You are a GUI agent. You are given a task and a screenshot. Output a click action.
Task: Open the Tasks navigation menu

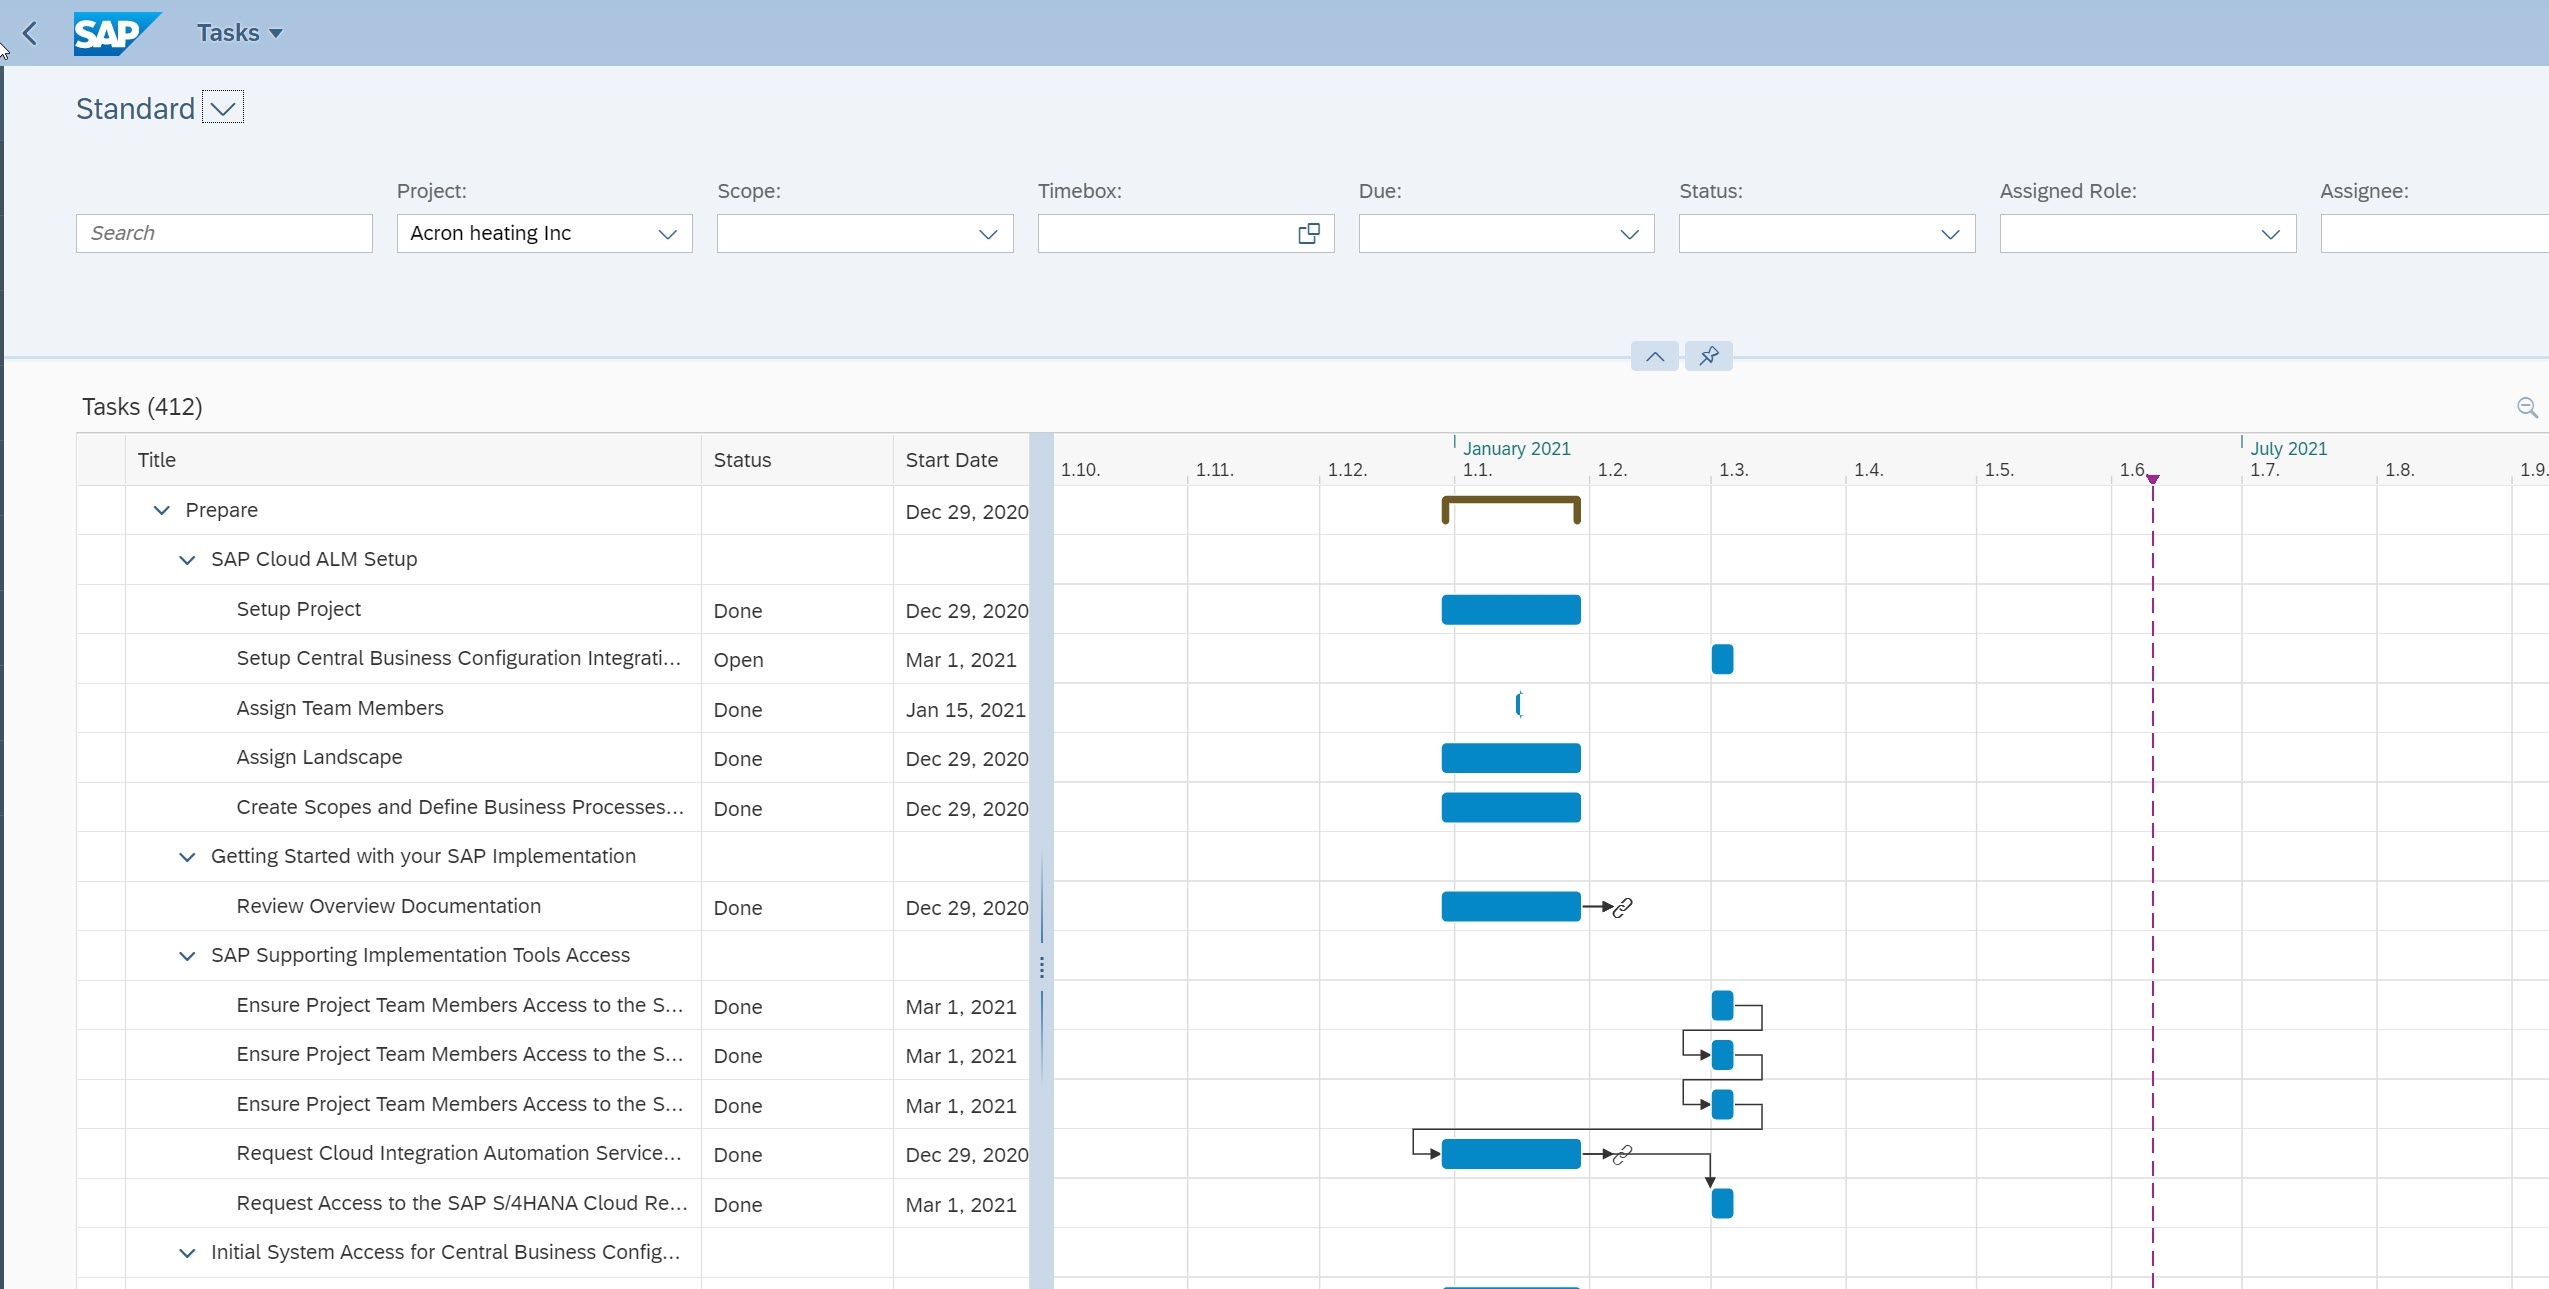click(238, 32)
